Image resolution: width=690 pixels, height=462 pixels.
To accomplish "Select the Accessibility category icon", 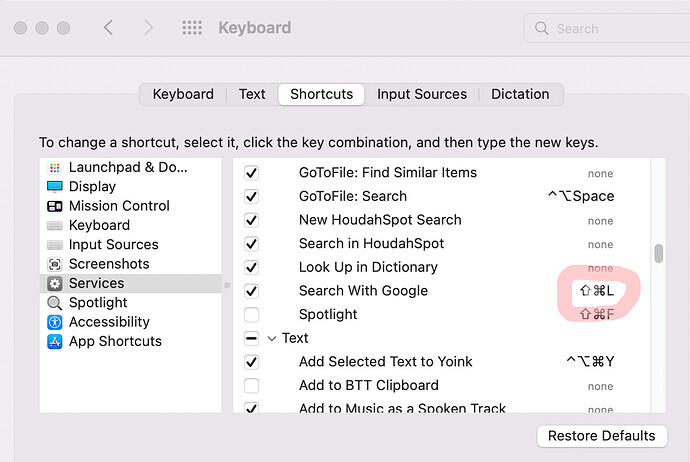I will 55,323.
